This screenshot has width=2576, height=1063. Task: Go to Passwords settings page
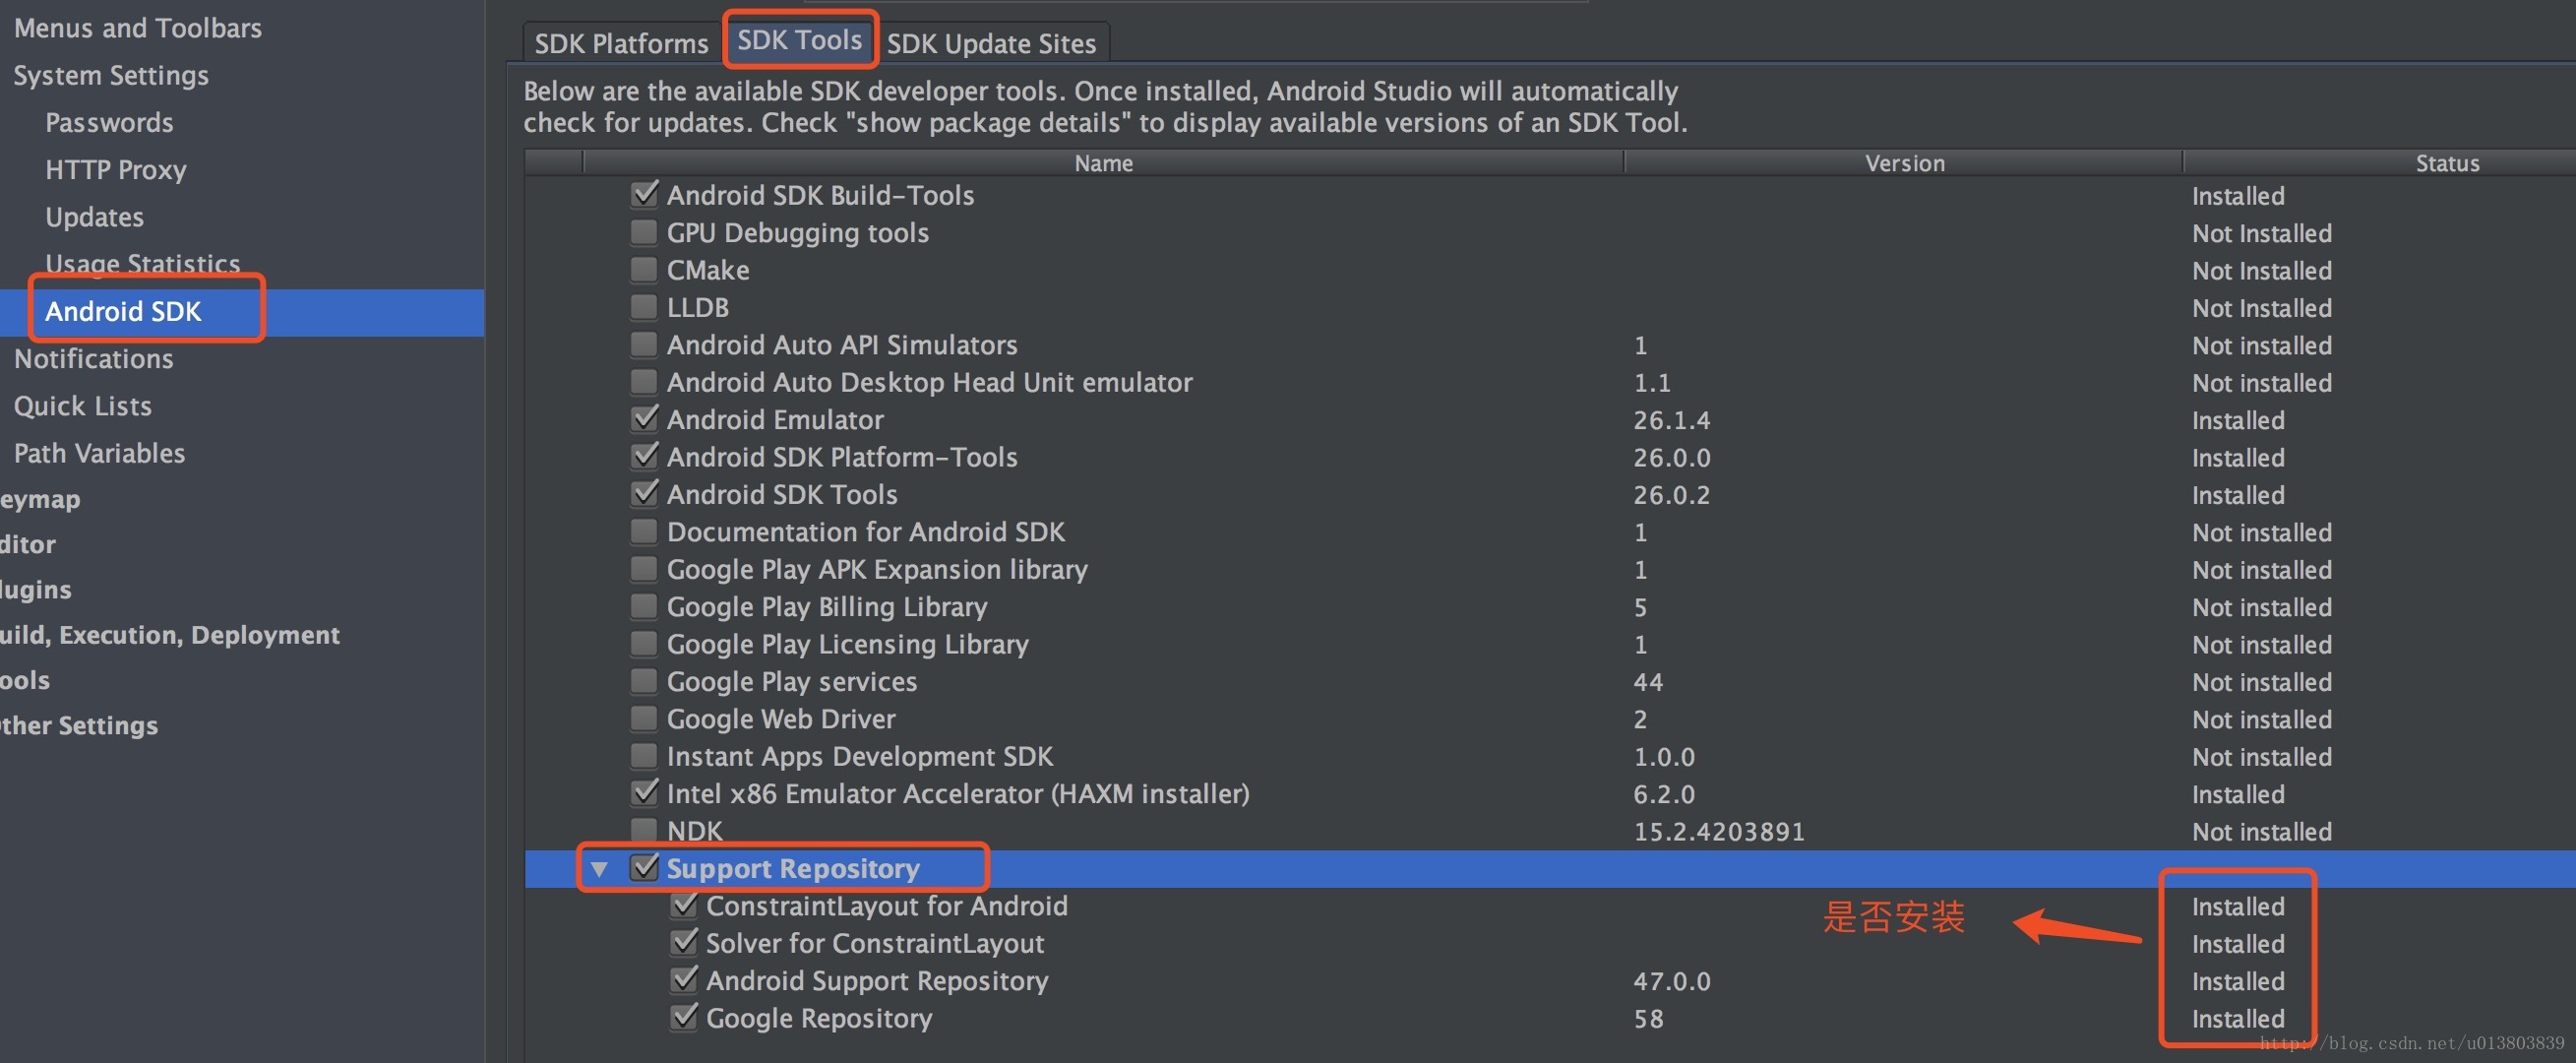[x=109, y=122]
